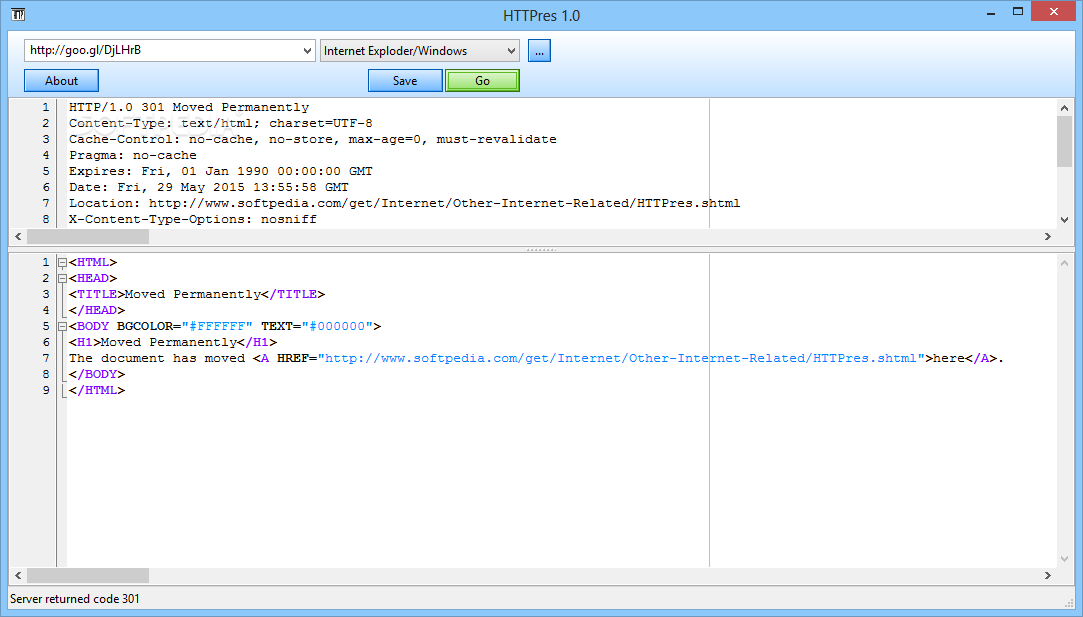This screenshot has width=1083, height=617.
Task: Click the '</BODY>' closing tag line
Action: click(97, 374)
